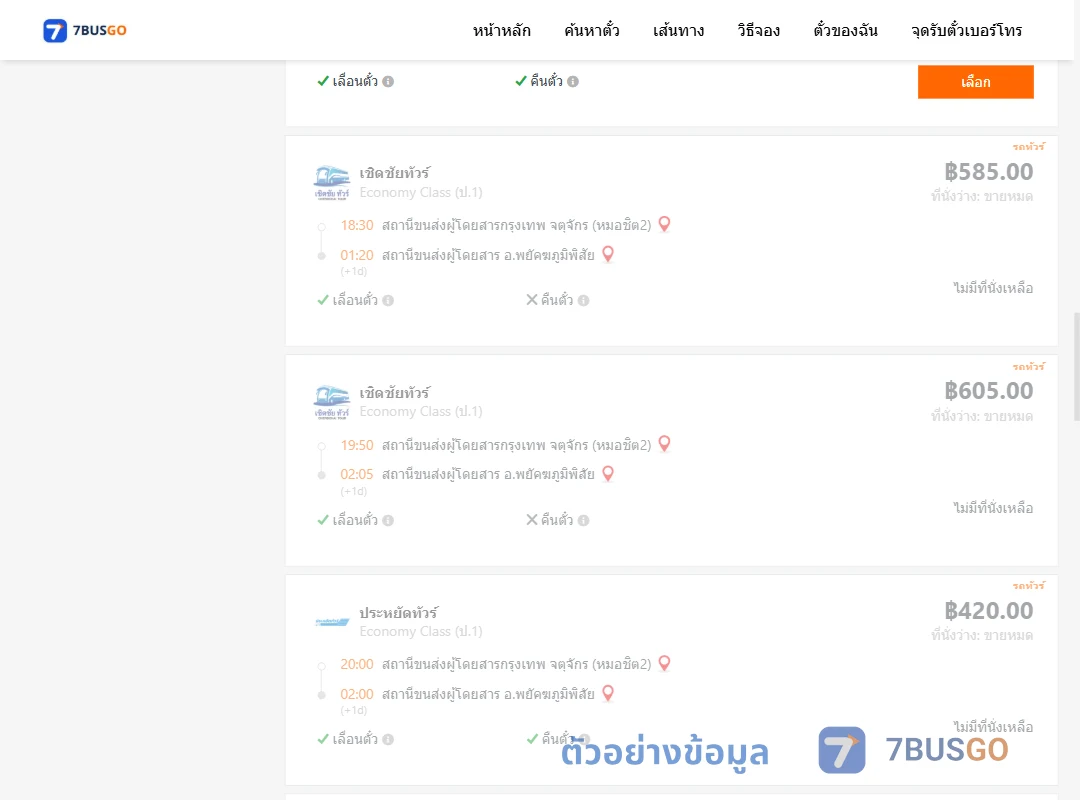Open map pin for 02:00 arrival station
This screenshot has height=800, width=1080.
click(x=608, y=693)
